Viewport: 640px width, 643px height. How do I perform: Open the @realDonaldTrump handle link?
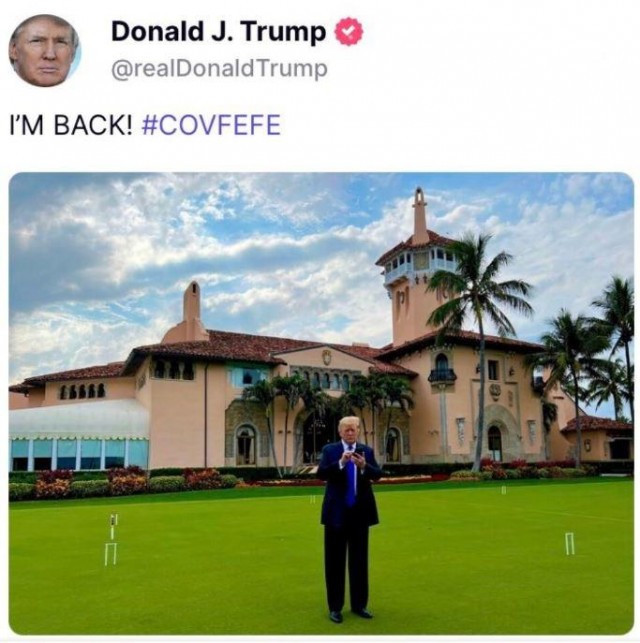tap(219, 68)
